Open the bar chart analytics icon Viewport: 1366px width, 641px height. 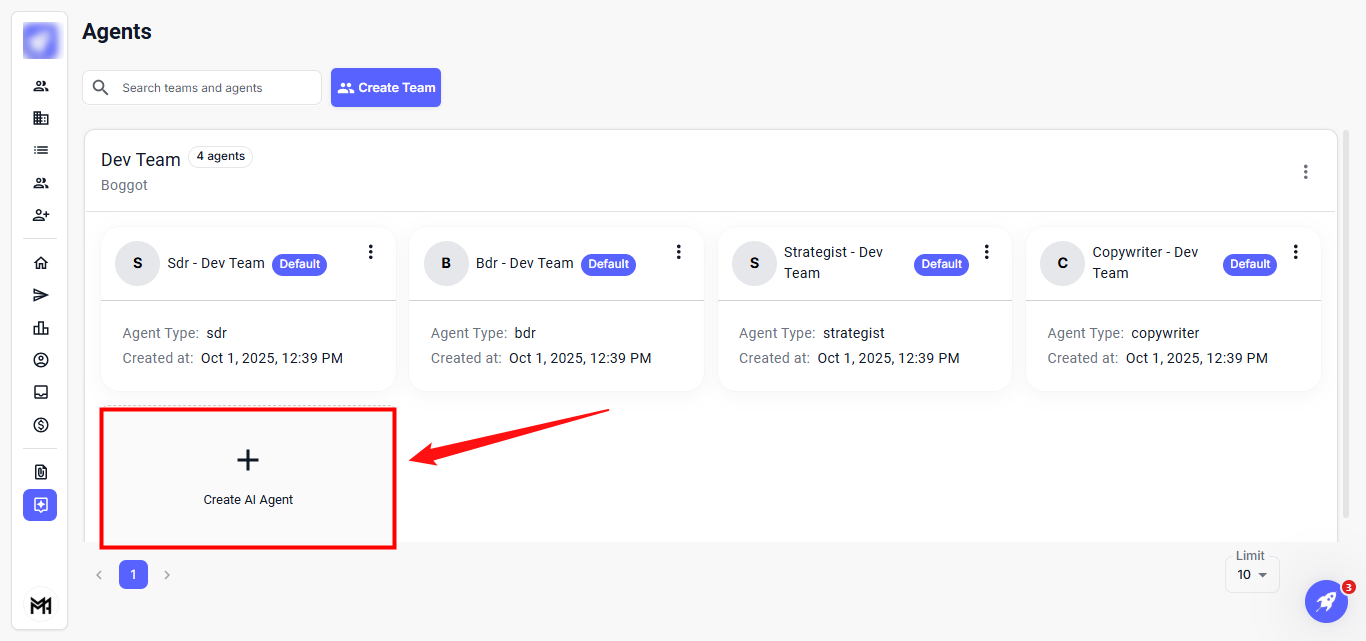pyautogui.click(x=40, y=328)
